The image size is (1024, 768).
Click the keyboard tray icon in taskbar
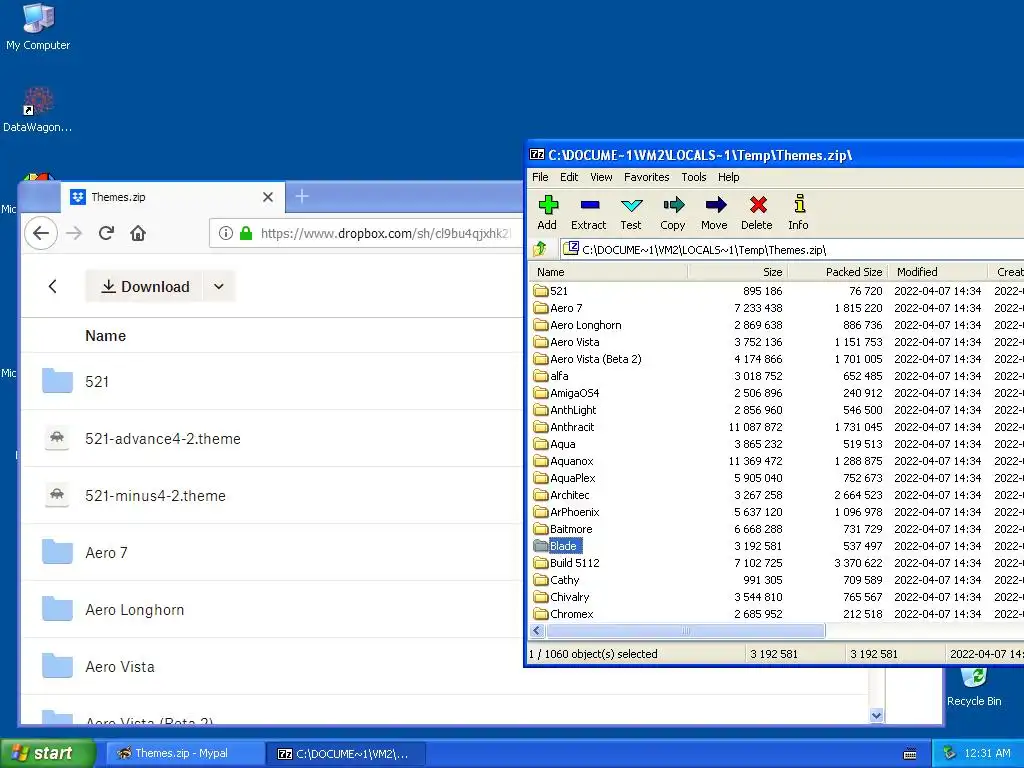click(909, 754)
